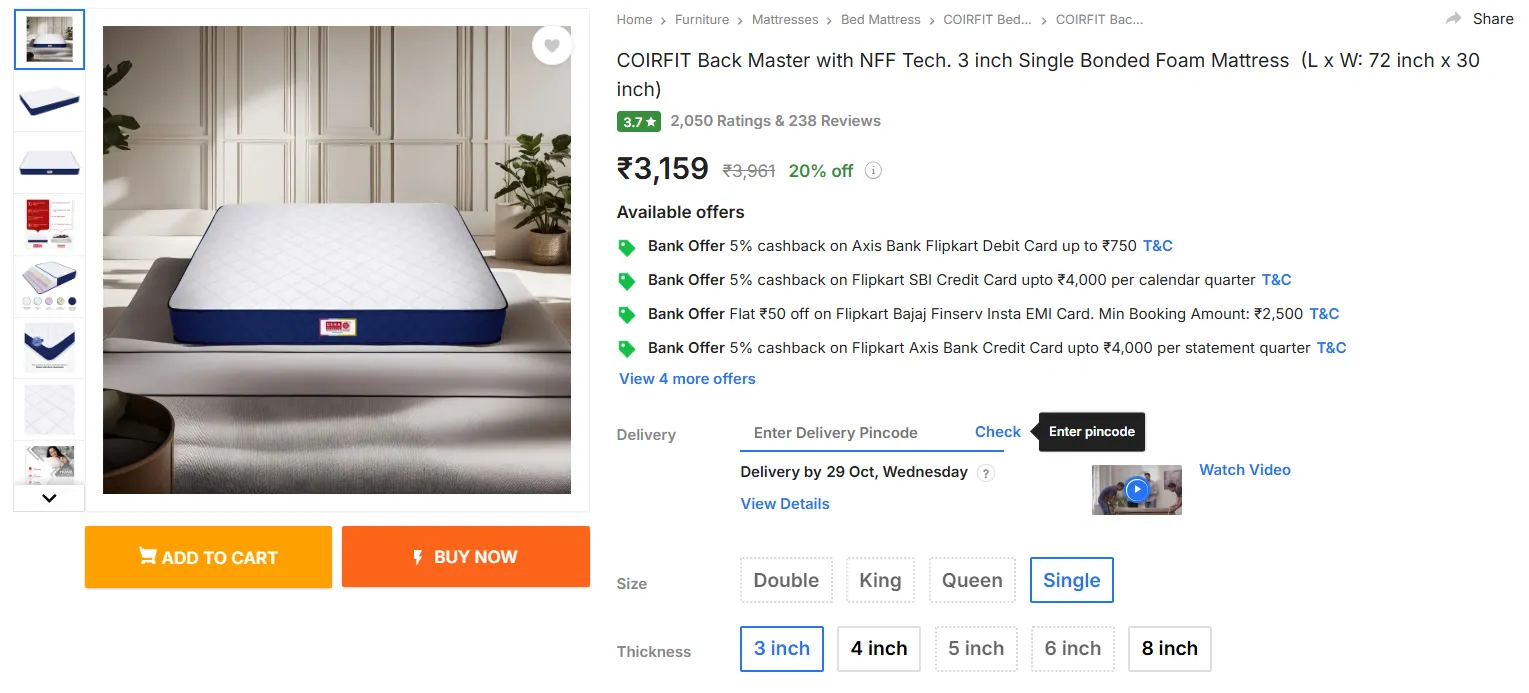
Task: Open Mattresses breadcrumb link
Action: pos(785,20)
